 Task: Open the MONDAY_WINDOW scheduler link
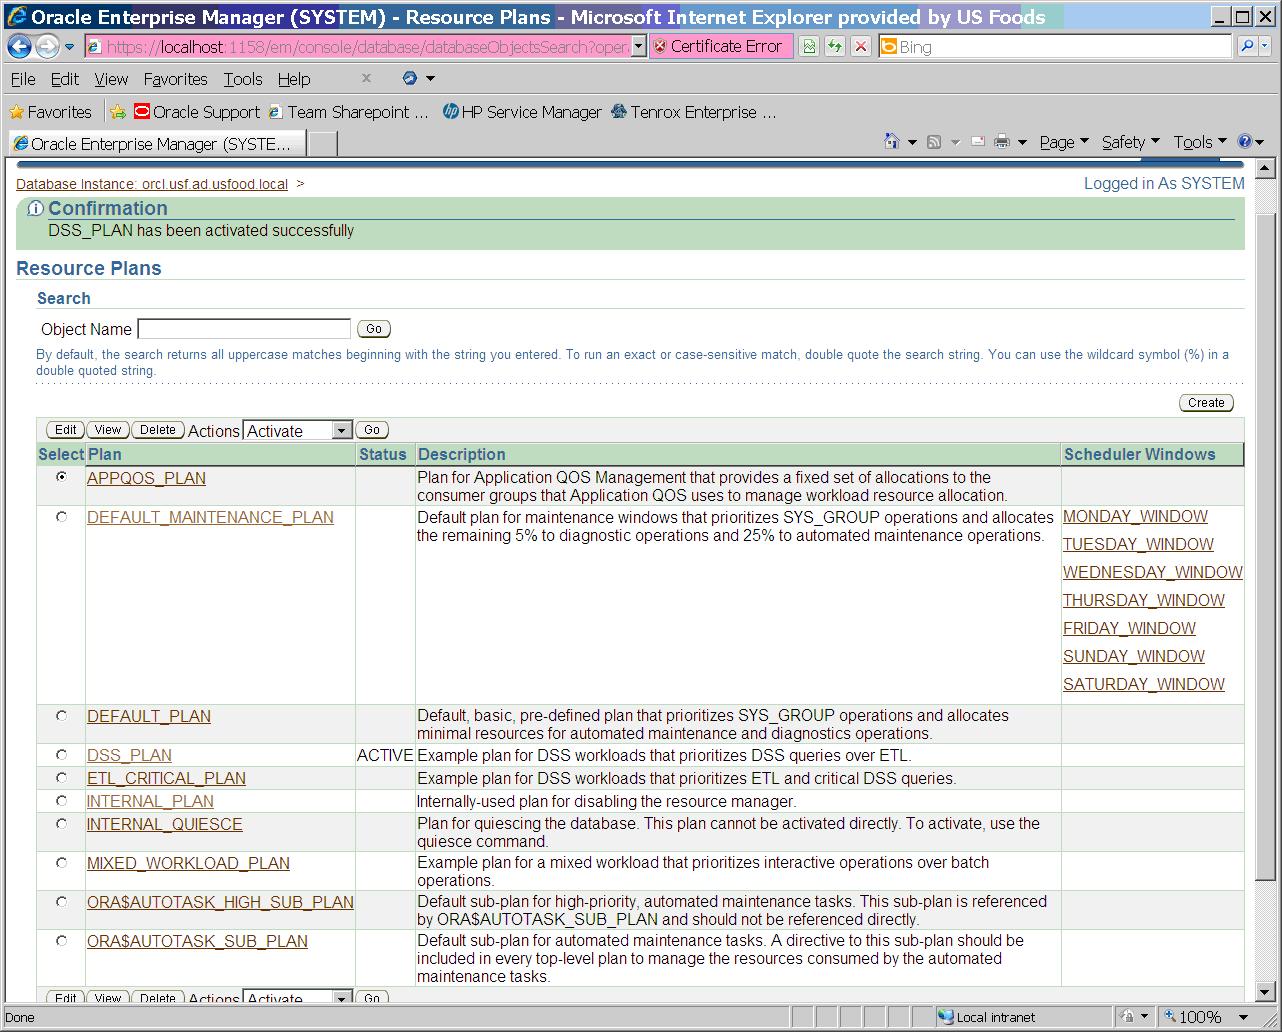(x=1135, y=516)
